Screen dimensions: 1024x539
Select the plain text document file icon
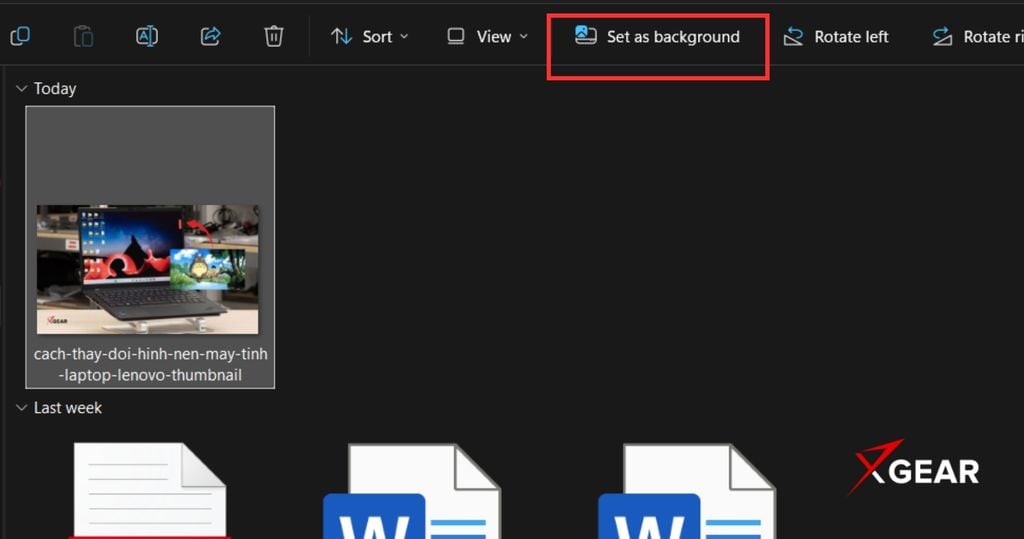pyautogui.click(x=150, y=490)
